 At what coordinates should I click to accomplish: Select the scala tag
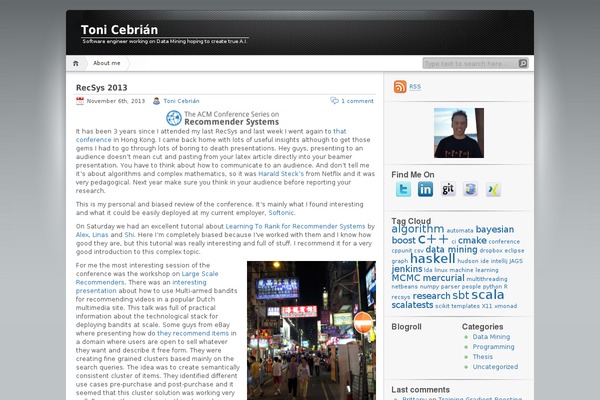pos(488,295)
